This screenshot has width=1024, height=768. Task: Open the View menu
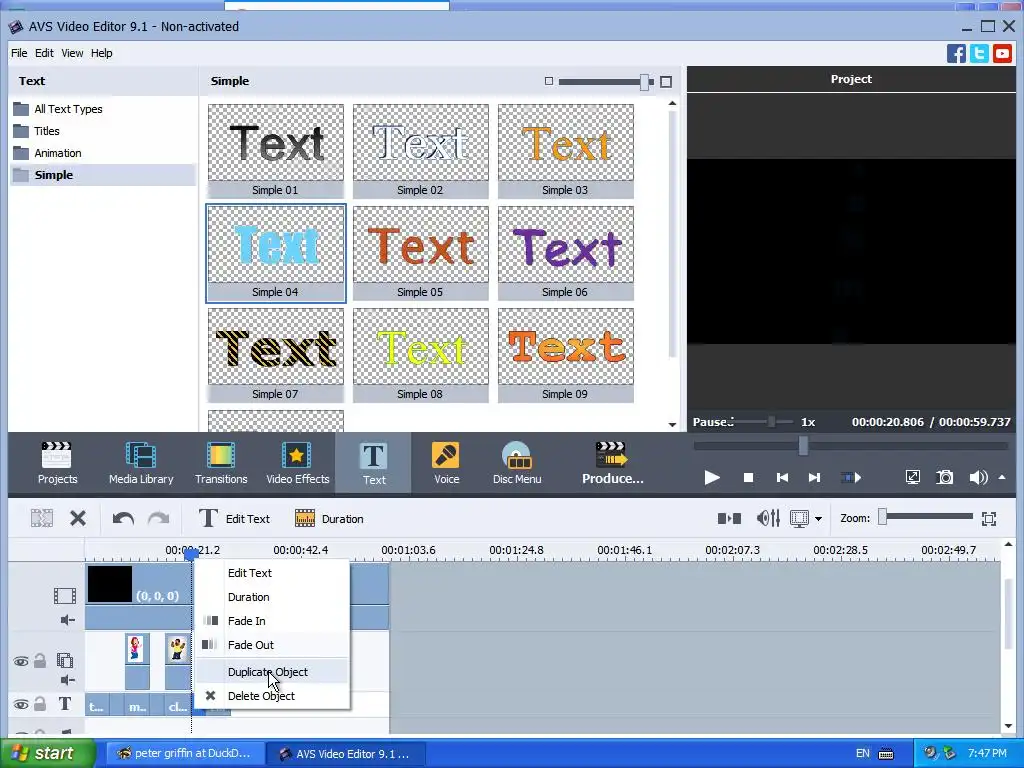pos(72,53)
